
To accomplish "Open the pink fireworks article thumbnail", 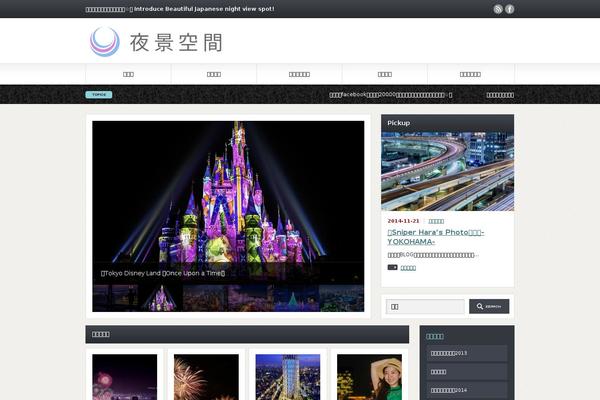I will [x=125, y=377].
